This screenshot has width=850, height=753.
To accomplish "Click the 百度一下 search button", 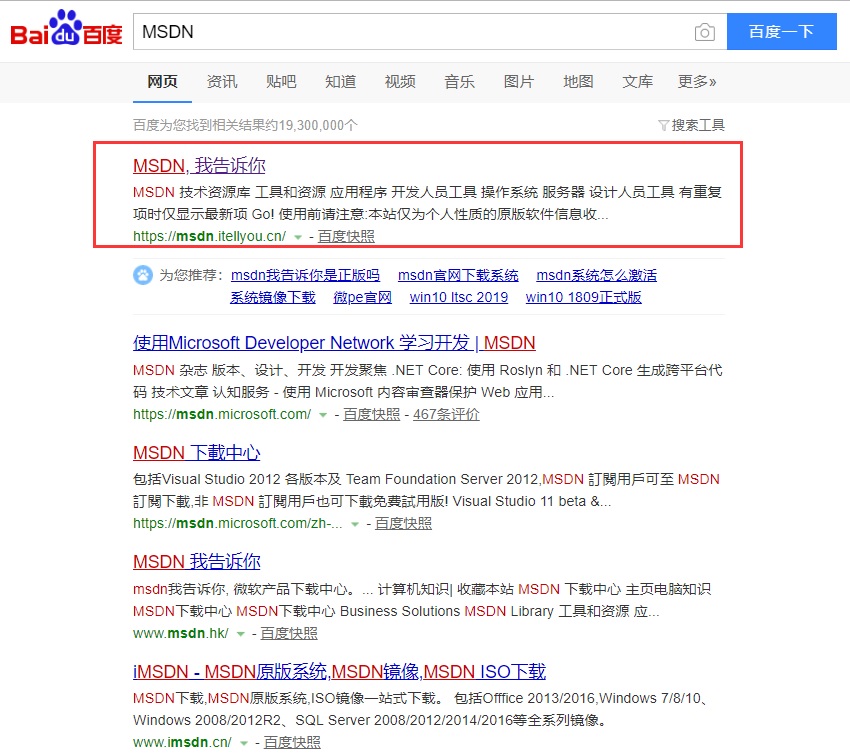I will [x=781, y=31].
